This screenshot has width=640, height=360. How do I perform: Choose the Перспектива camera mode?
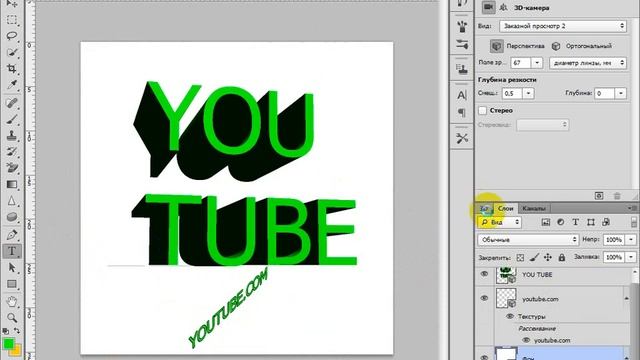point(497,46)
